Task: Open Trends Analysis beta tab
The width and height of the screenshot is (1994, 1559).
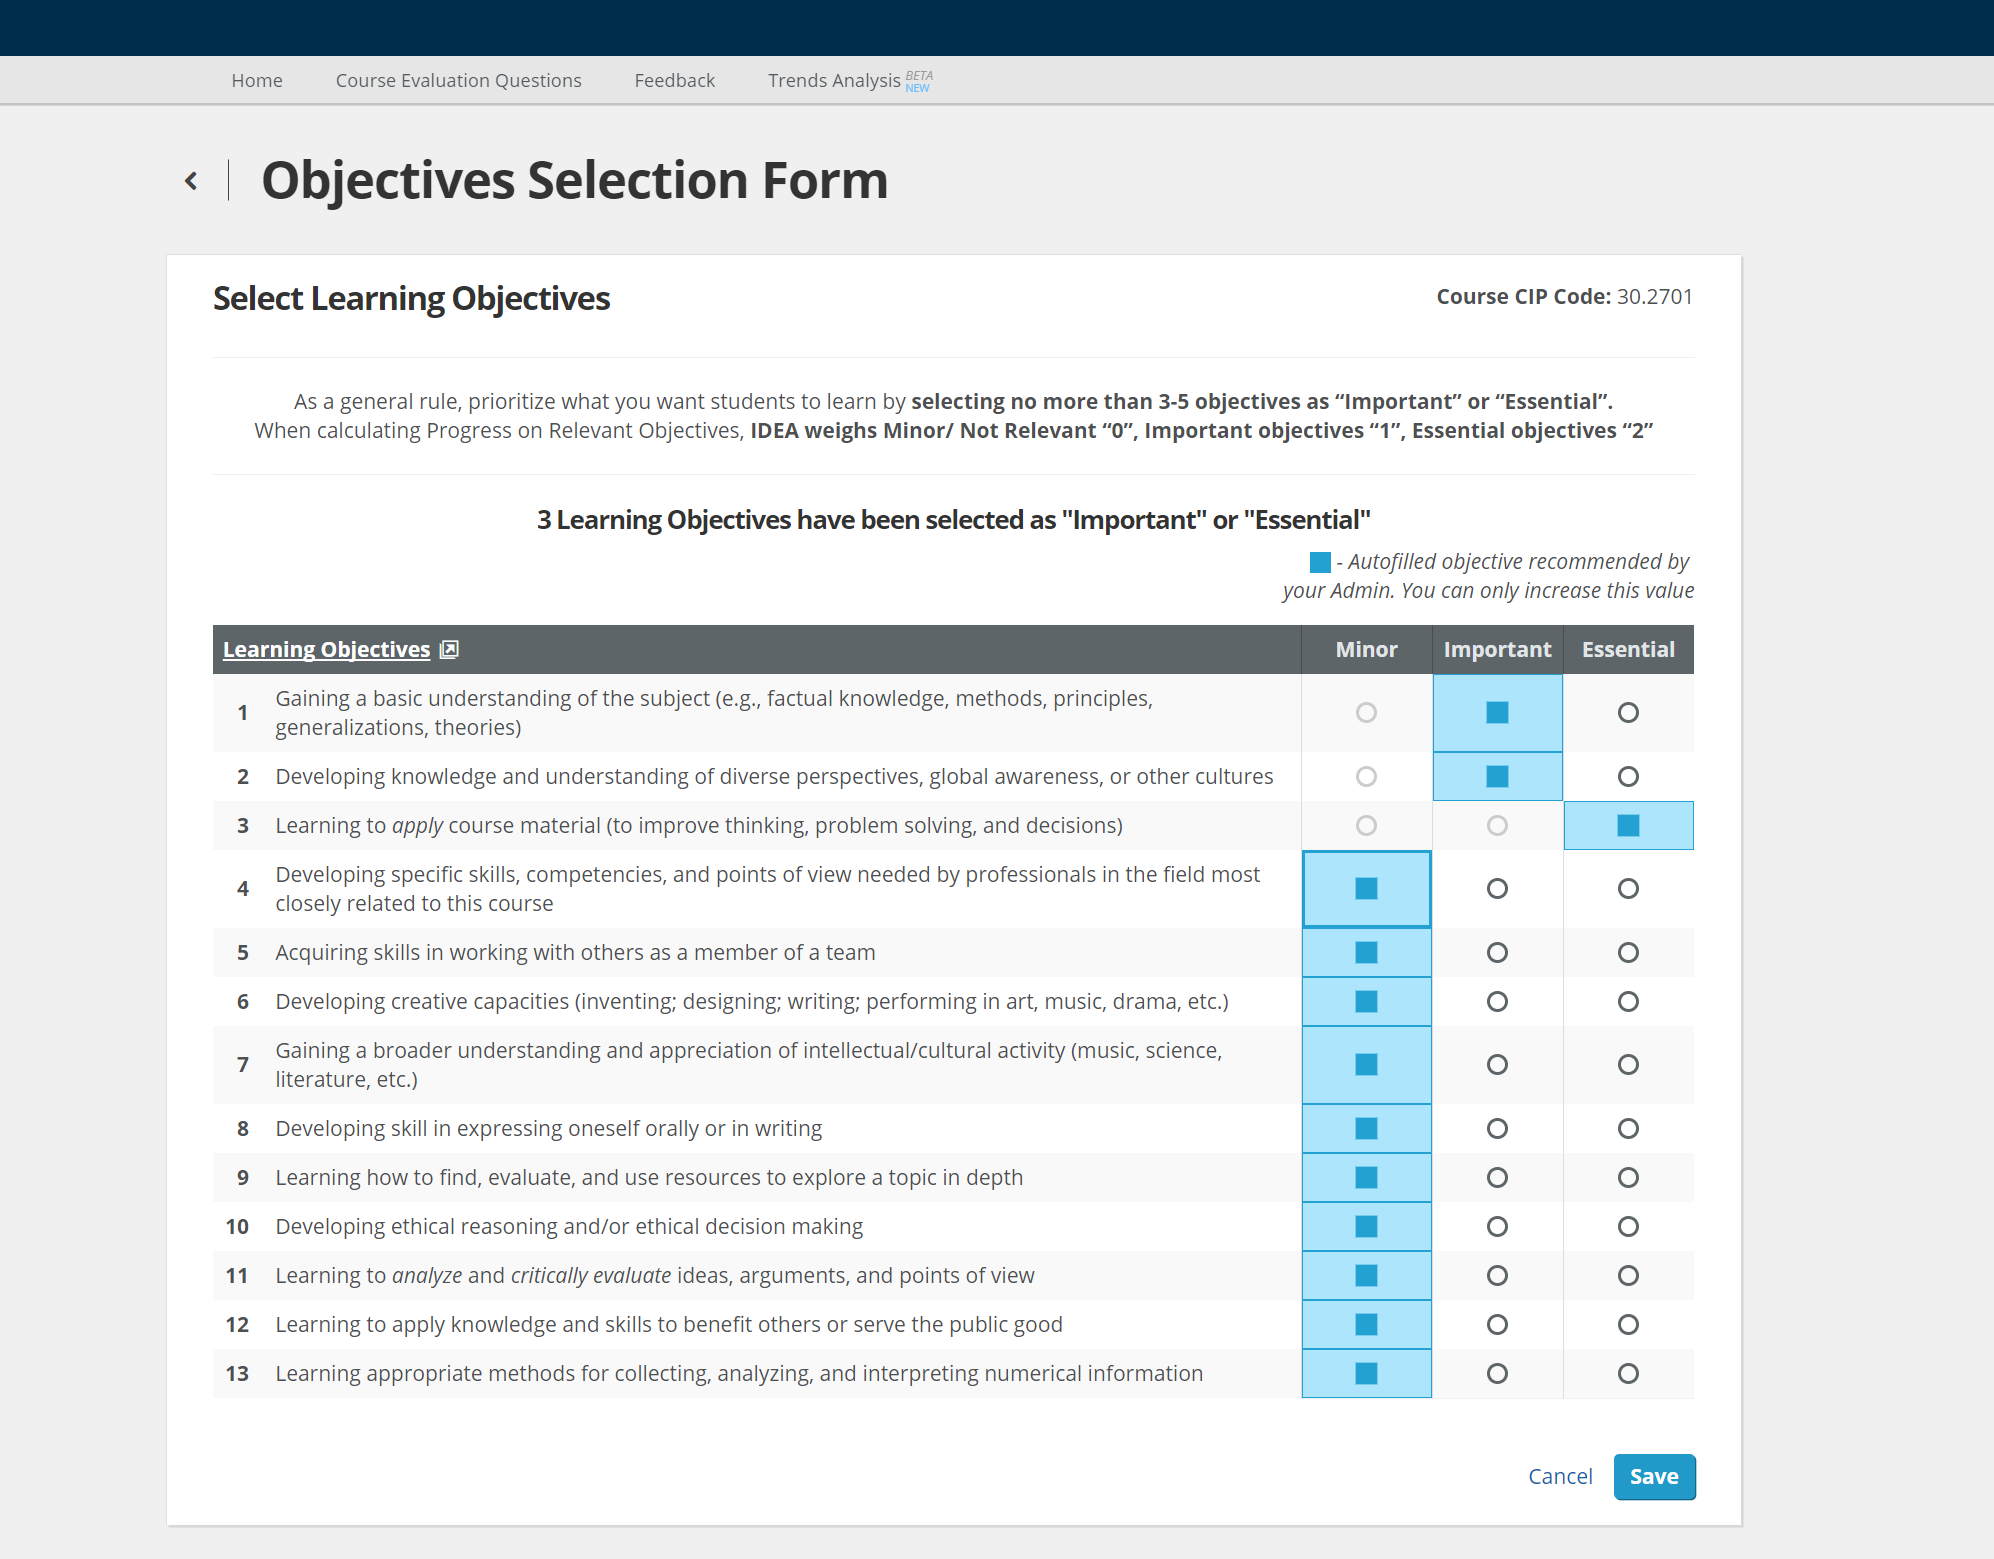Action: pos(835,80)
